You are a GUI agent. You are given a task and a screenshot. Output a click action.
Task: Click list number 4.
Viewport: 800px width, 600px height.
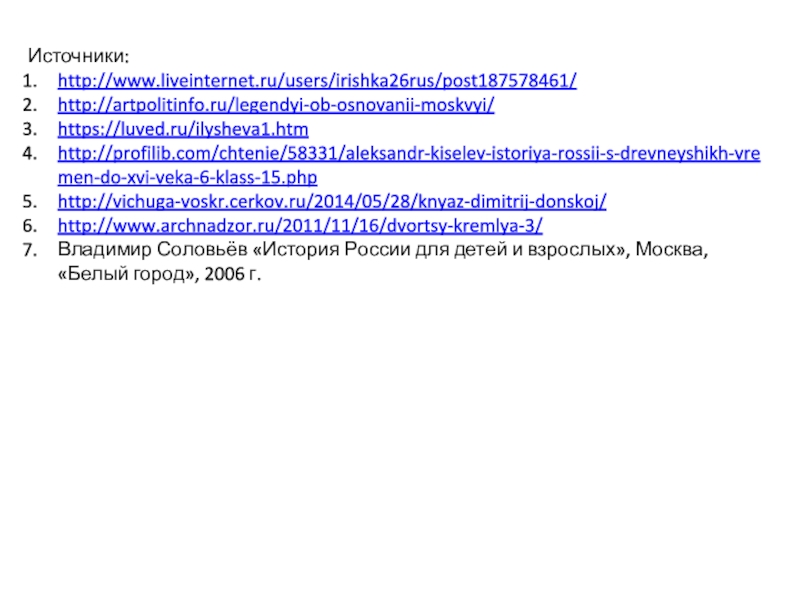[x=29, y=153]
